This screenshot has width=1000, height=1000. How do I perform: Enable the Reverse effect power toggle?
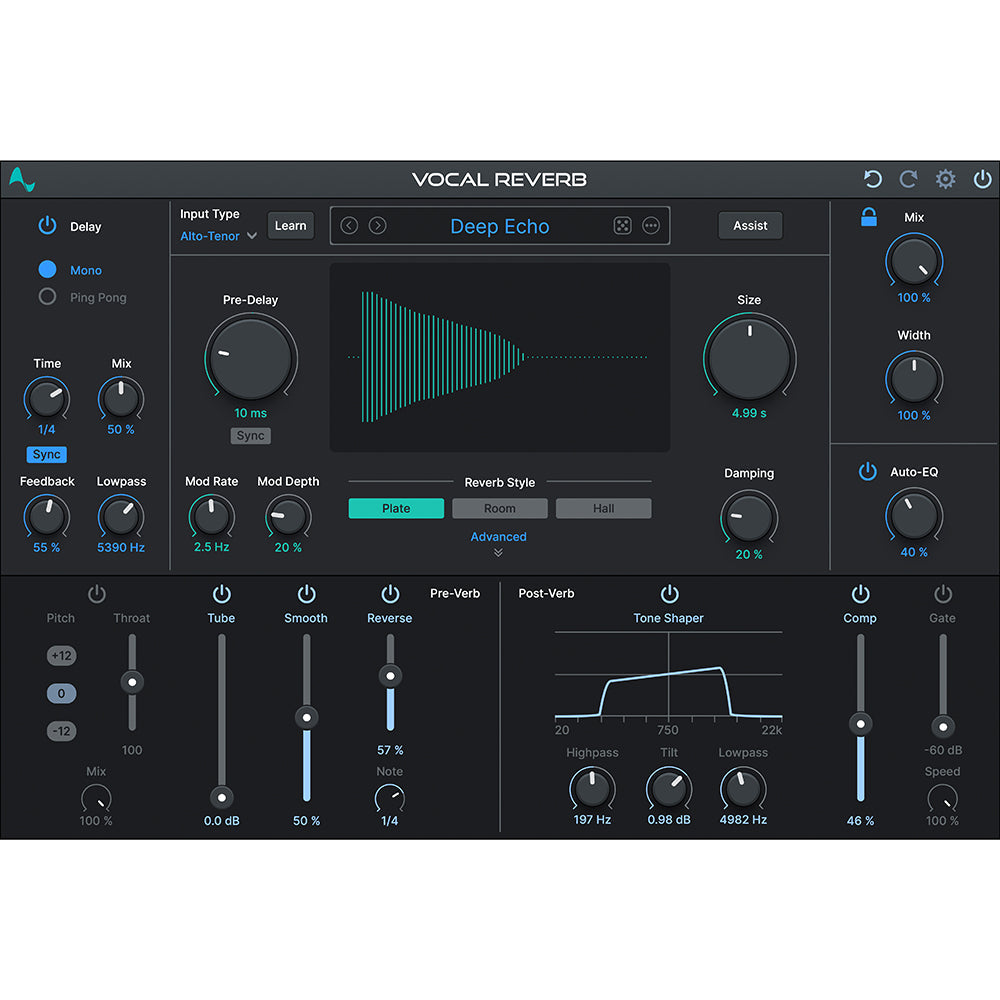(x=390, y=593)
